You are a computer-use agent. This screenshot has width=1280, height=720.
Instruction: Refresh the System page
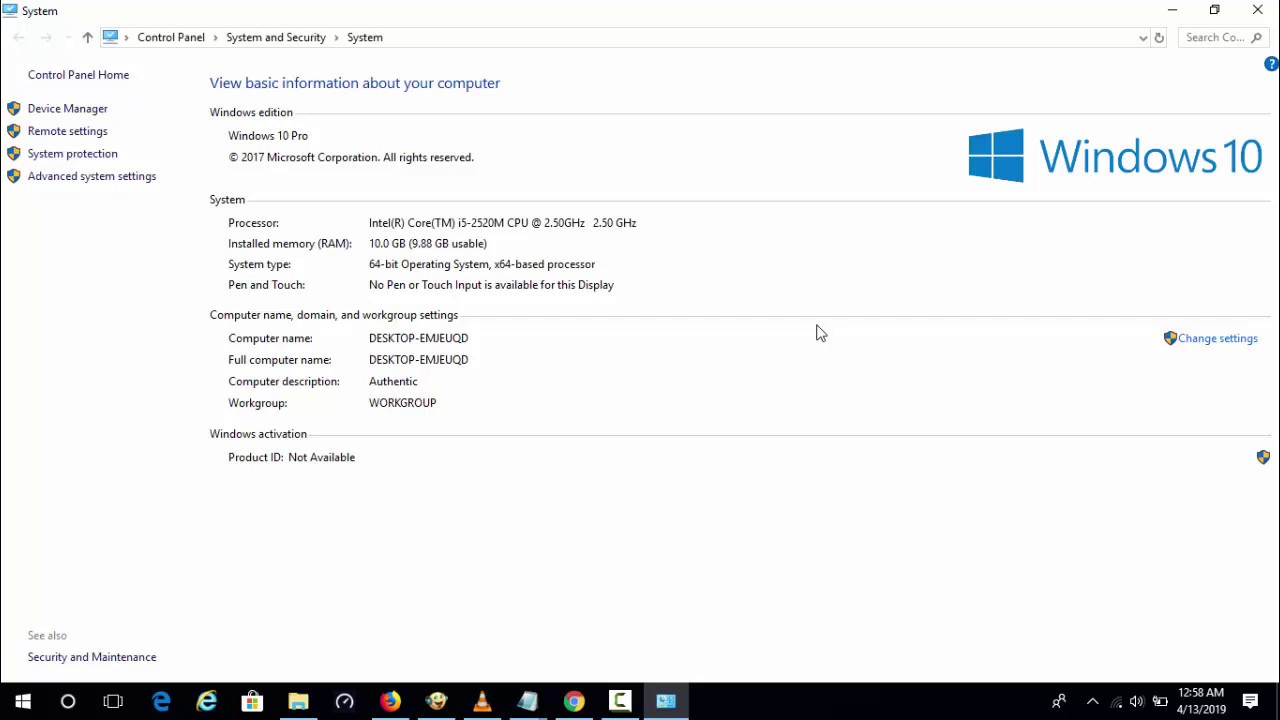coord(1159,38)
